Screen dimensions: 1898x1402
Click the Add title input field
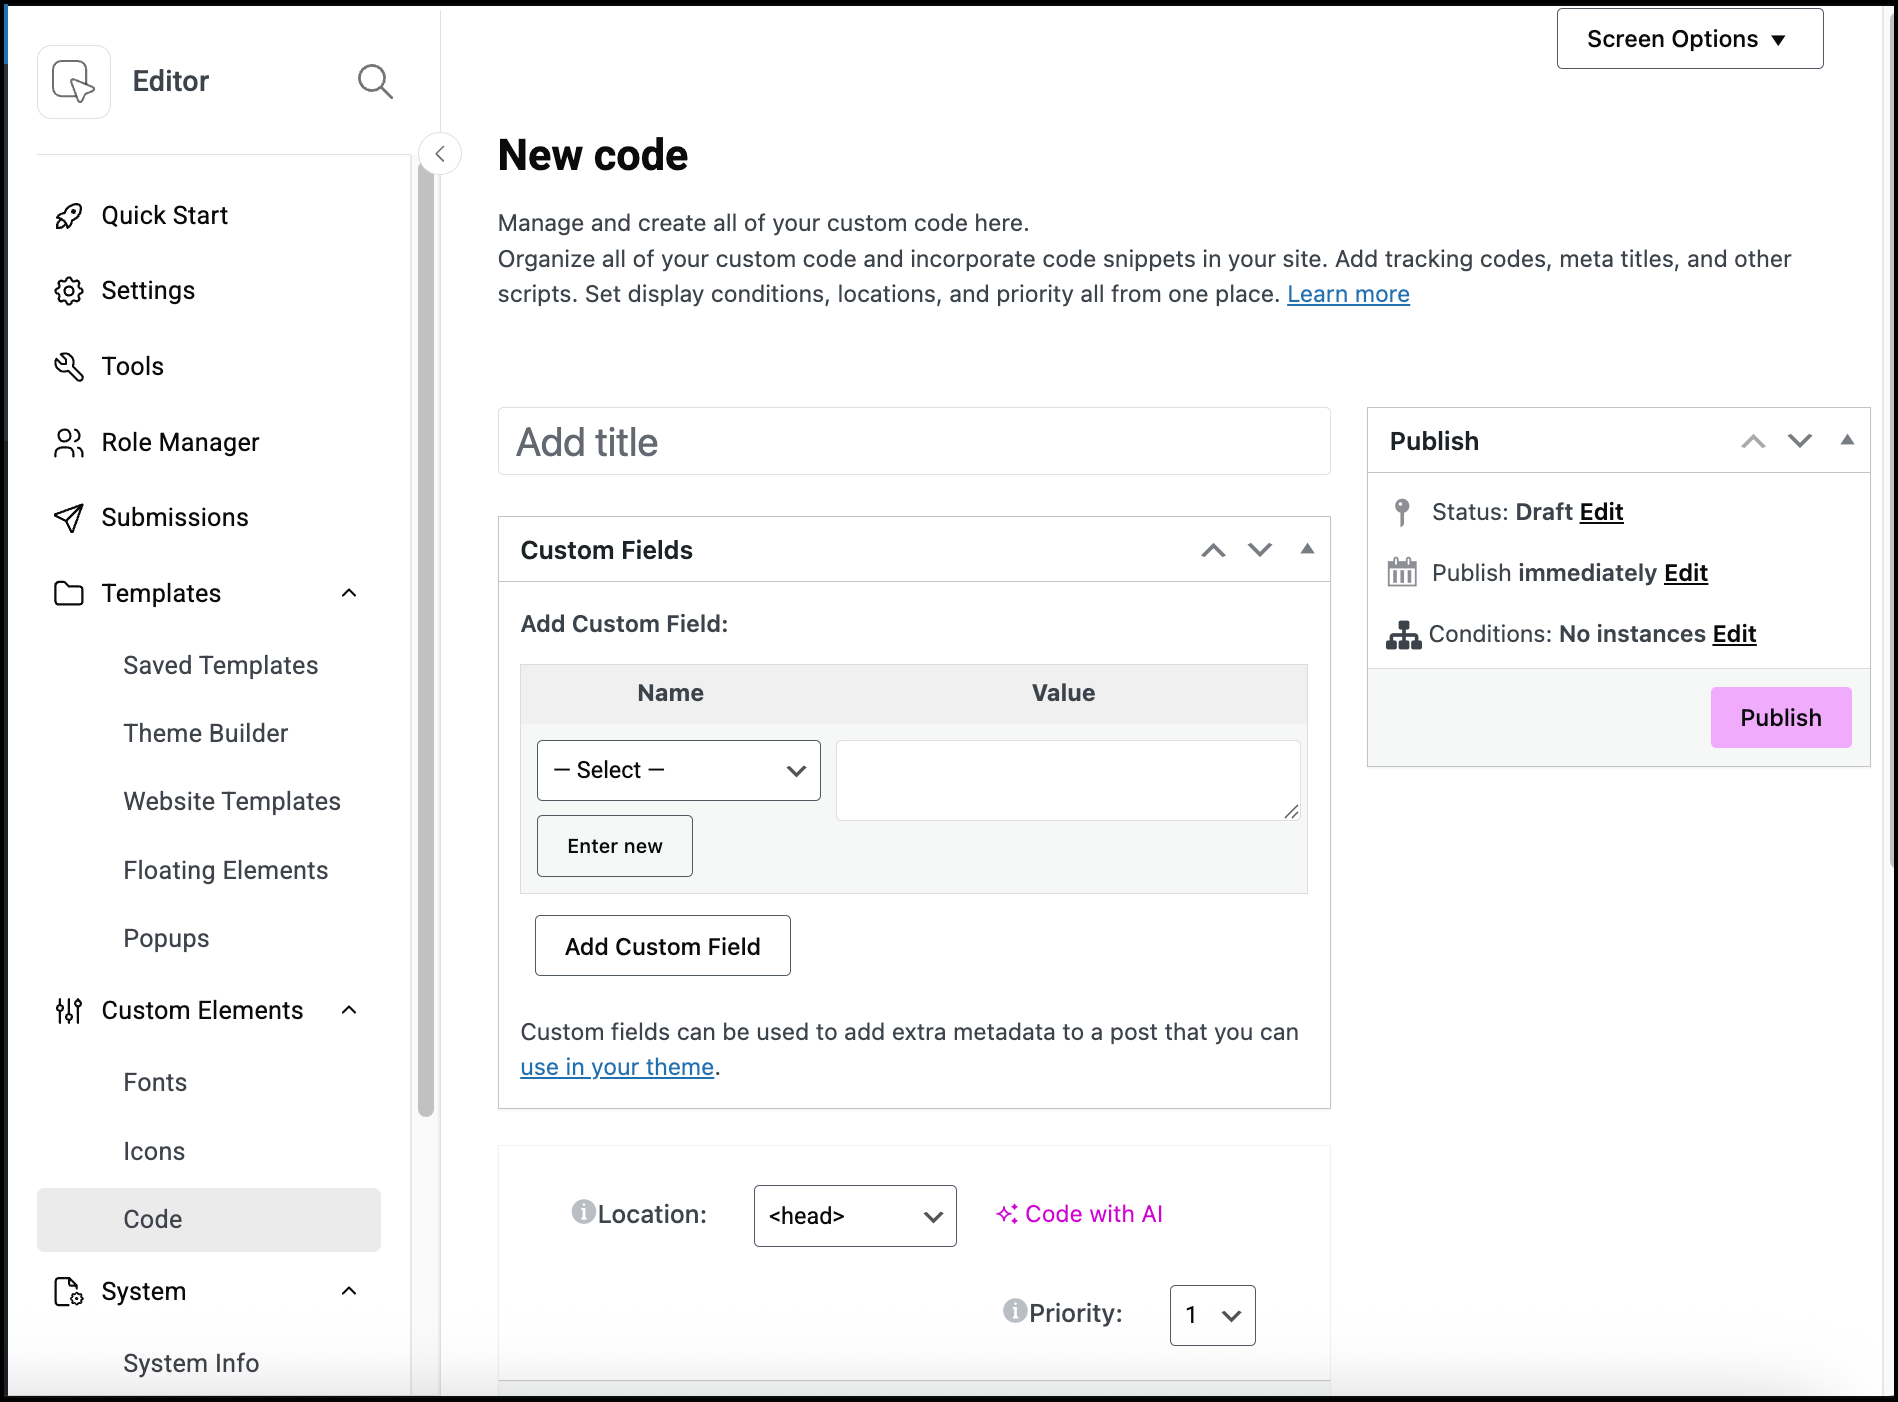coord(913,442)
